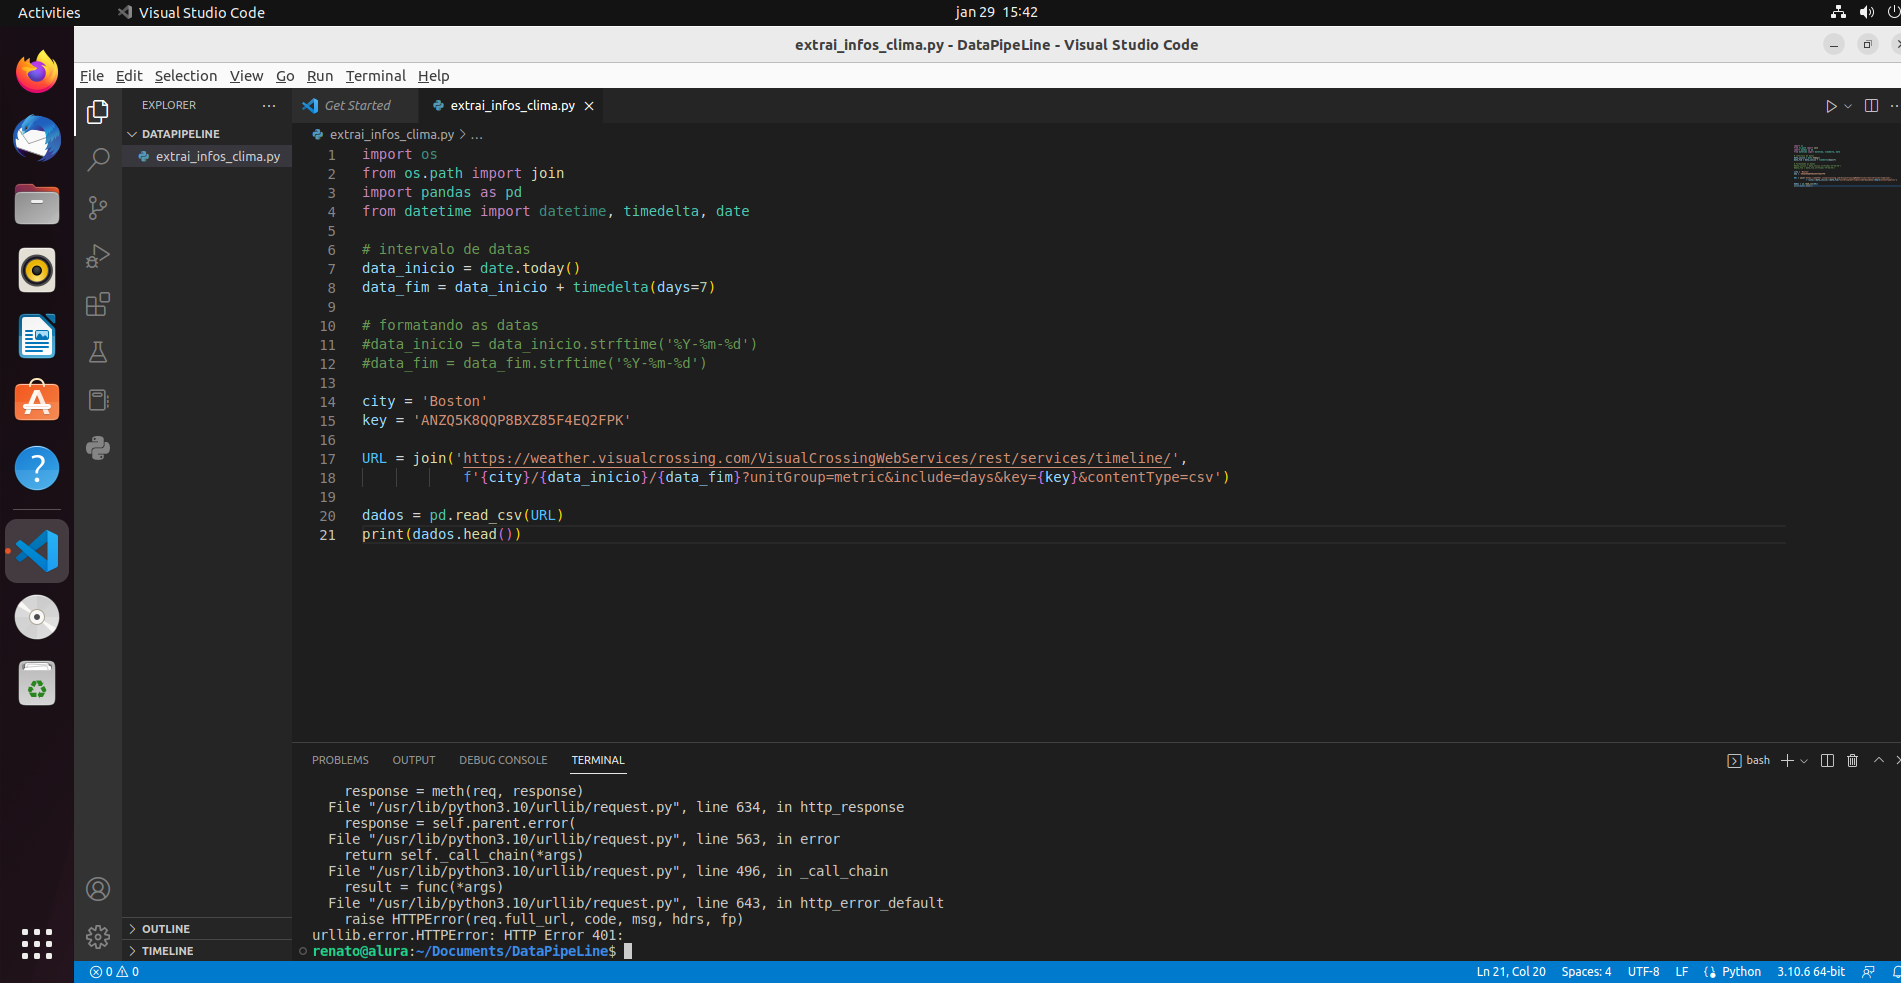
Task: Select the bash terminal label
Action: tap(1749, 761)
